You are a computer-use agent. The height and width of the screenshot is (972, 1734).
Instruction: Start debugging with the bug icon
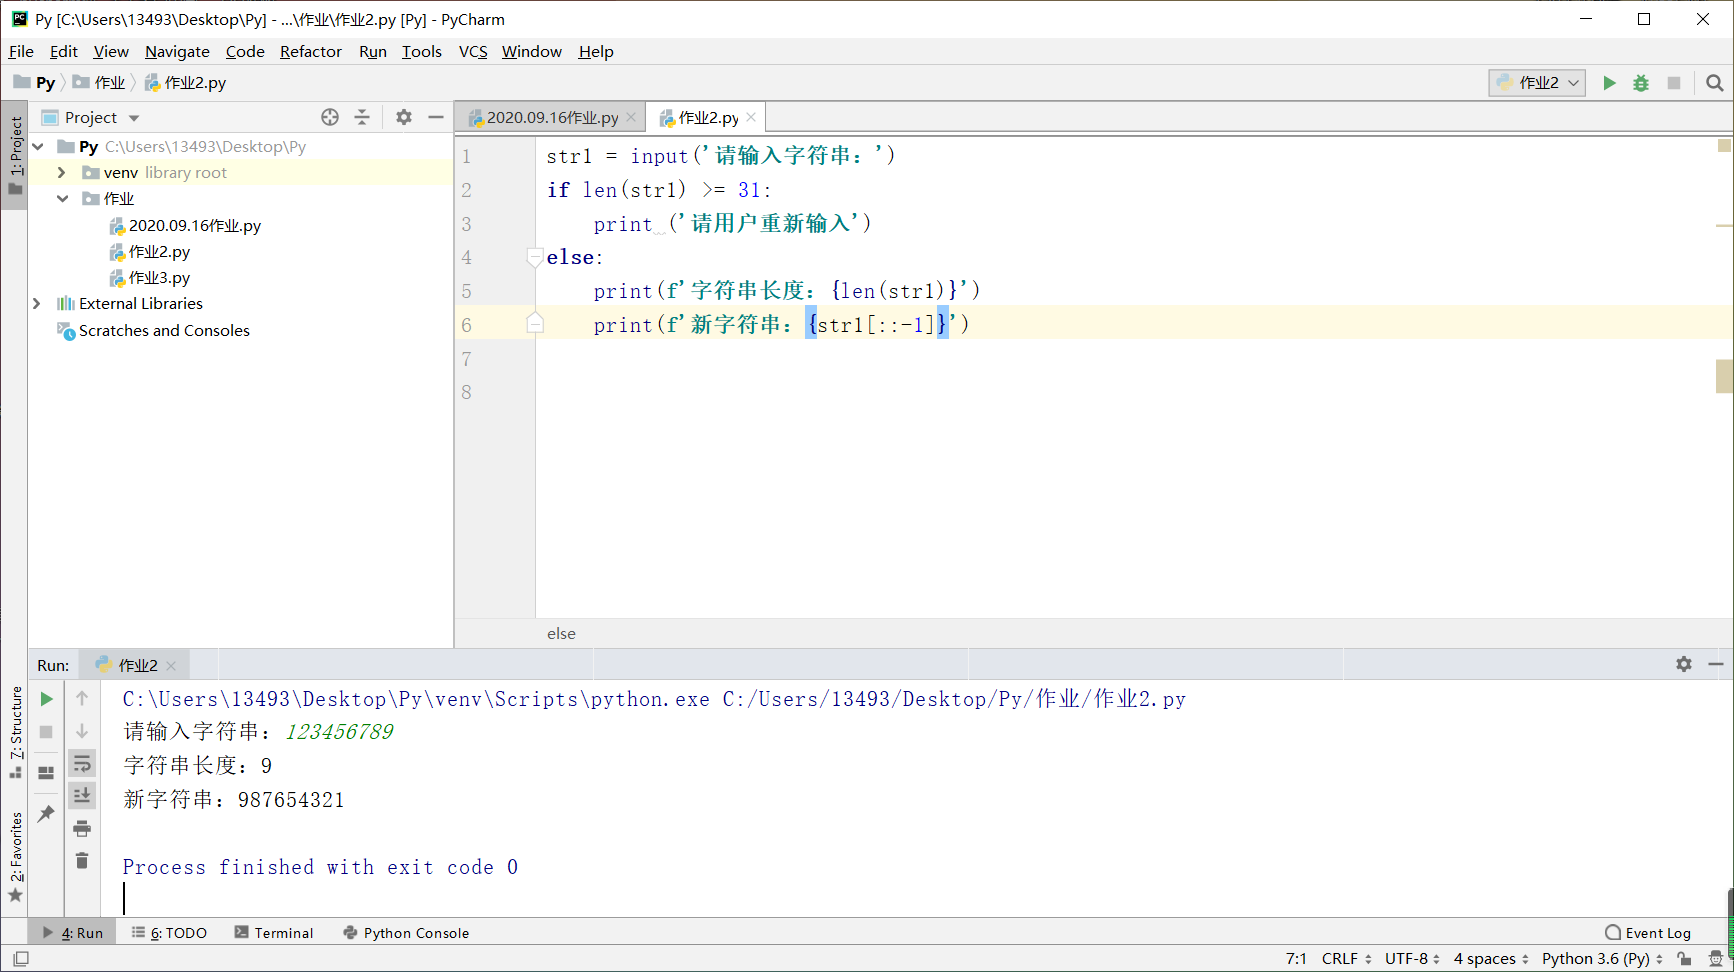pyautogui.click(x=1641, y=83)
